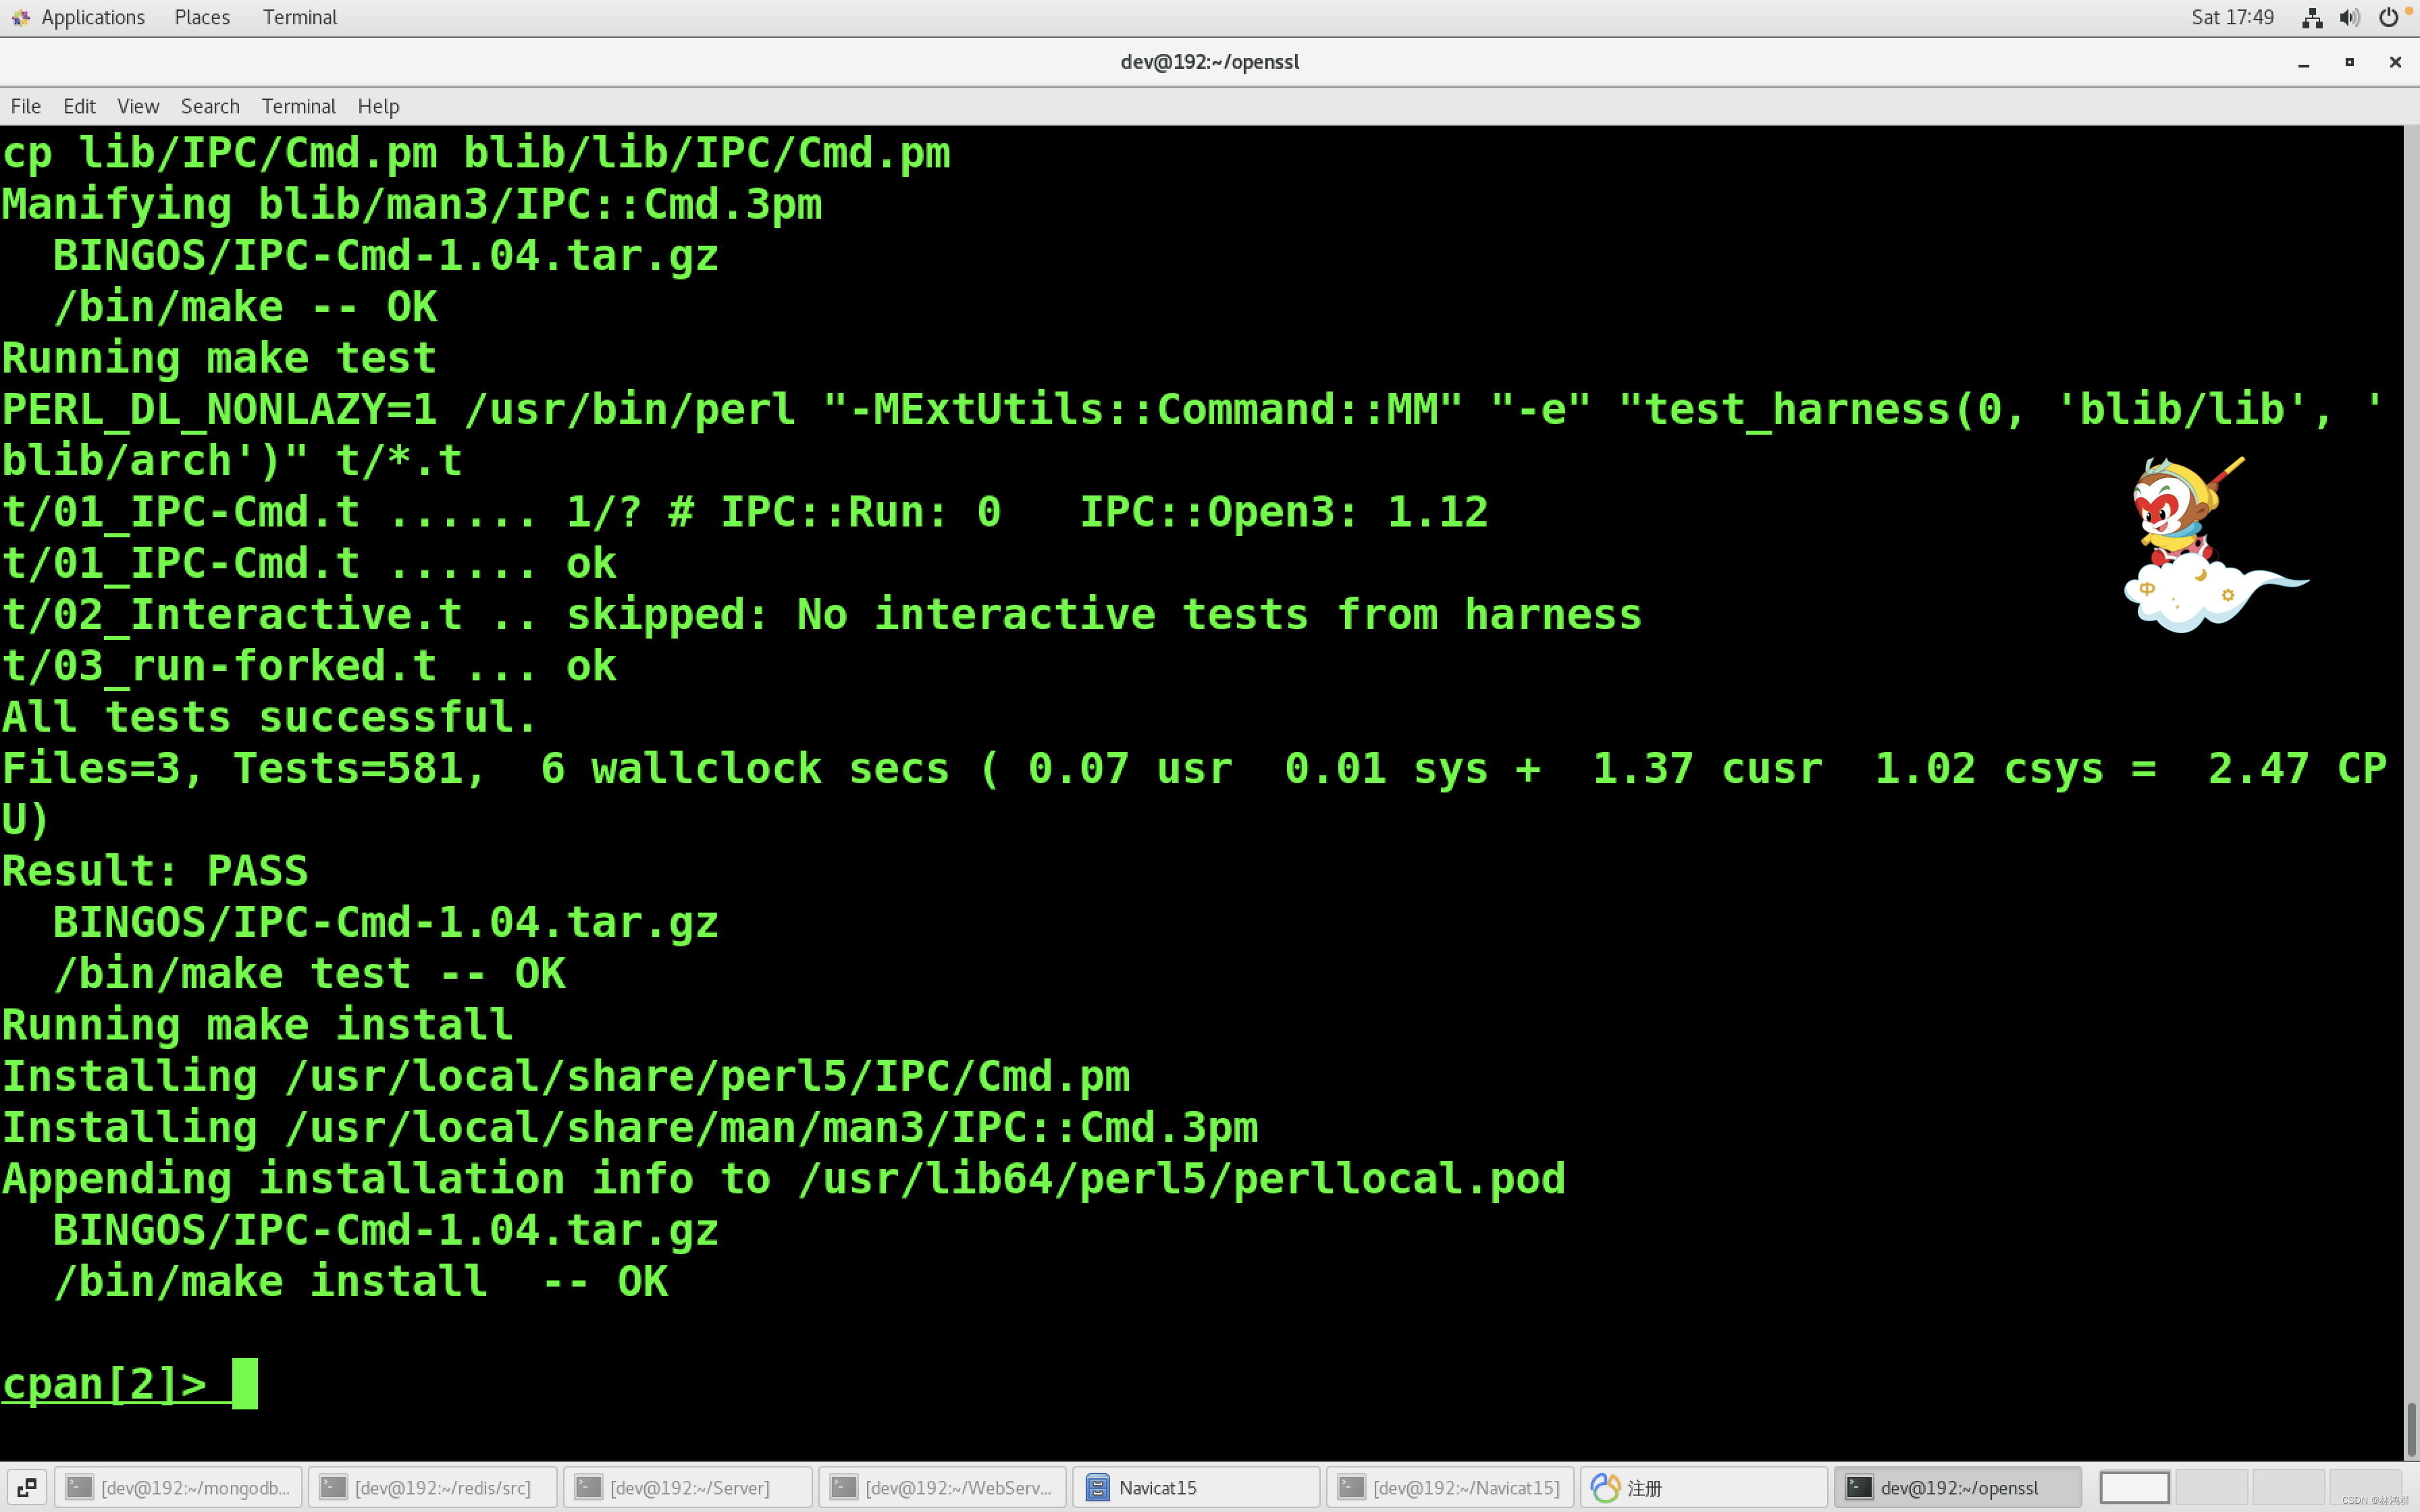Switch to dev@192:~/WebServ terminal in taskbar
The height and width of the screenshot is (1512, 2420).
(x=942, y=1487)
